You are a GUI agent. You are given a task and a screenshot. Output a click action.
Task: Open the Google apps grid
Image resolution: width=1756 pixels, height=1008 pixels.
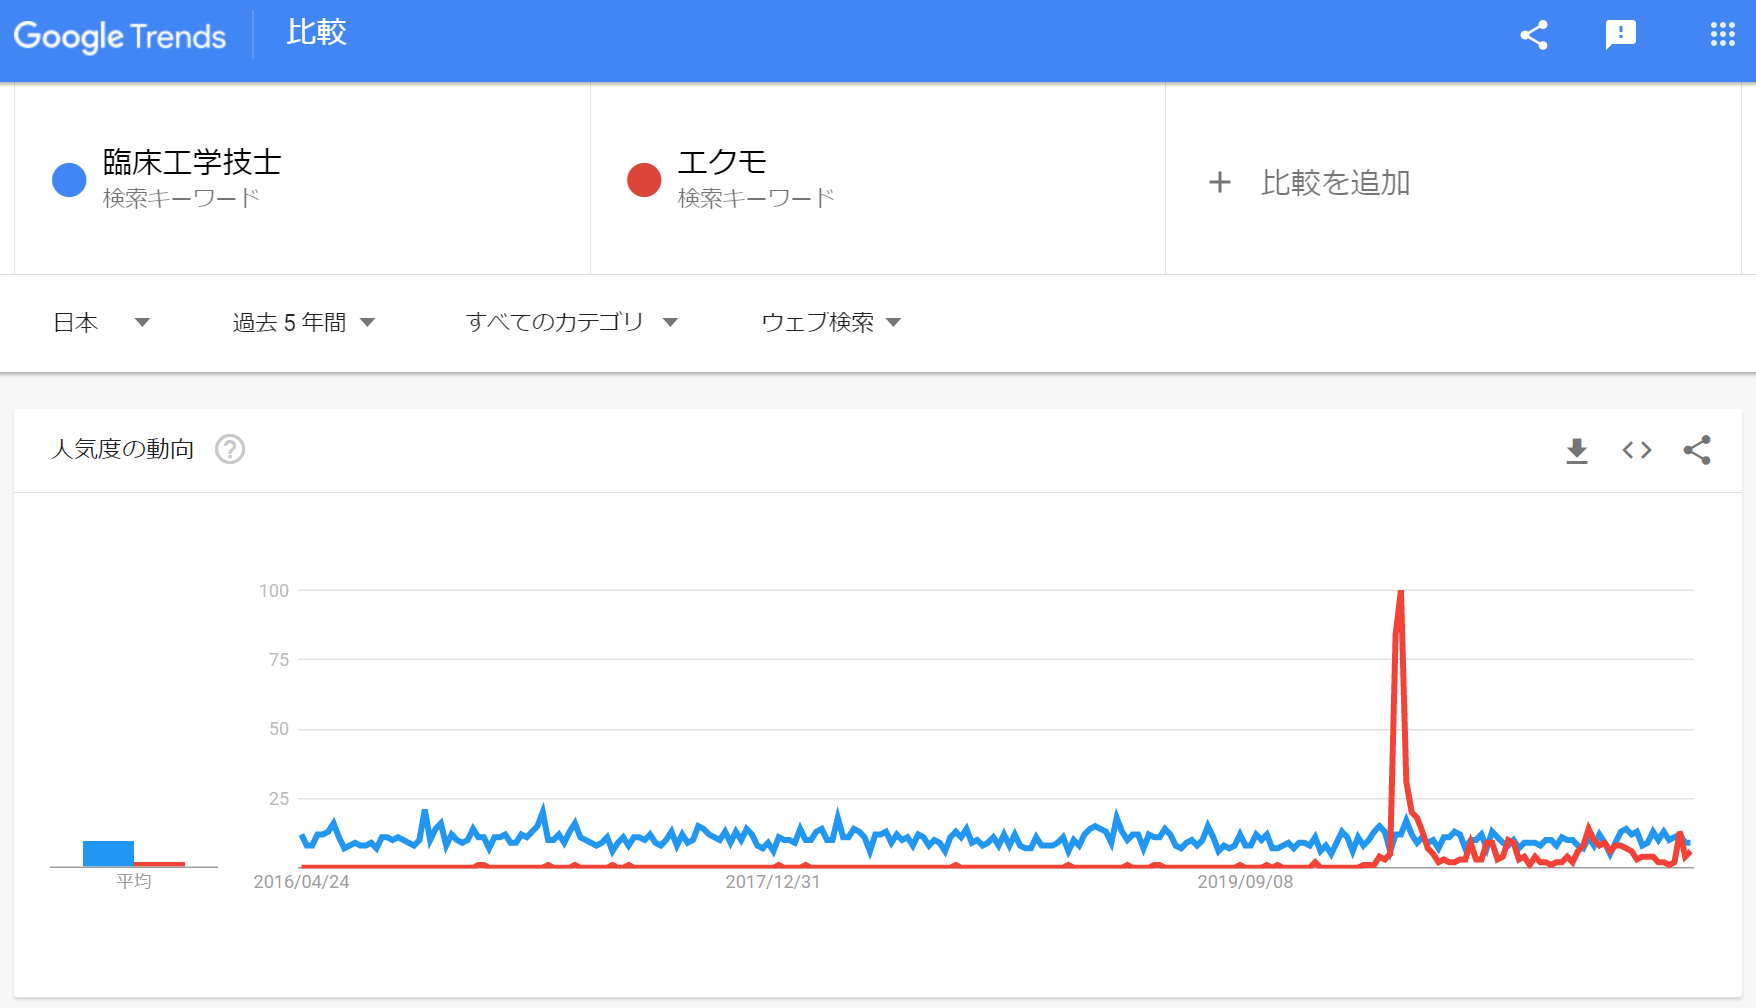[1722, 35]
